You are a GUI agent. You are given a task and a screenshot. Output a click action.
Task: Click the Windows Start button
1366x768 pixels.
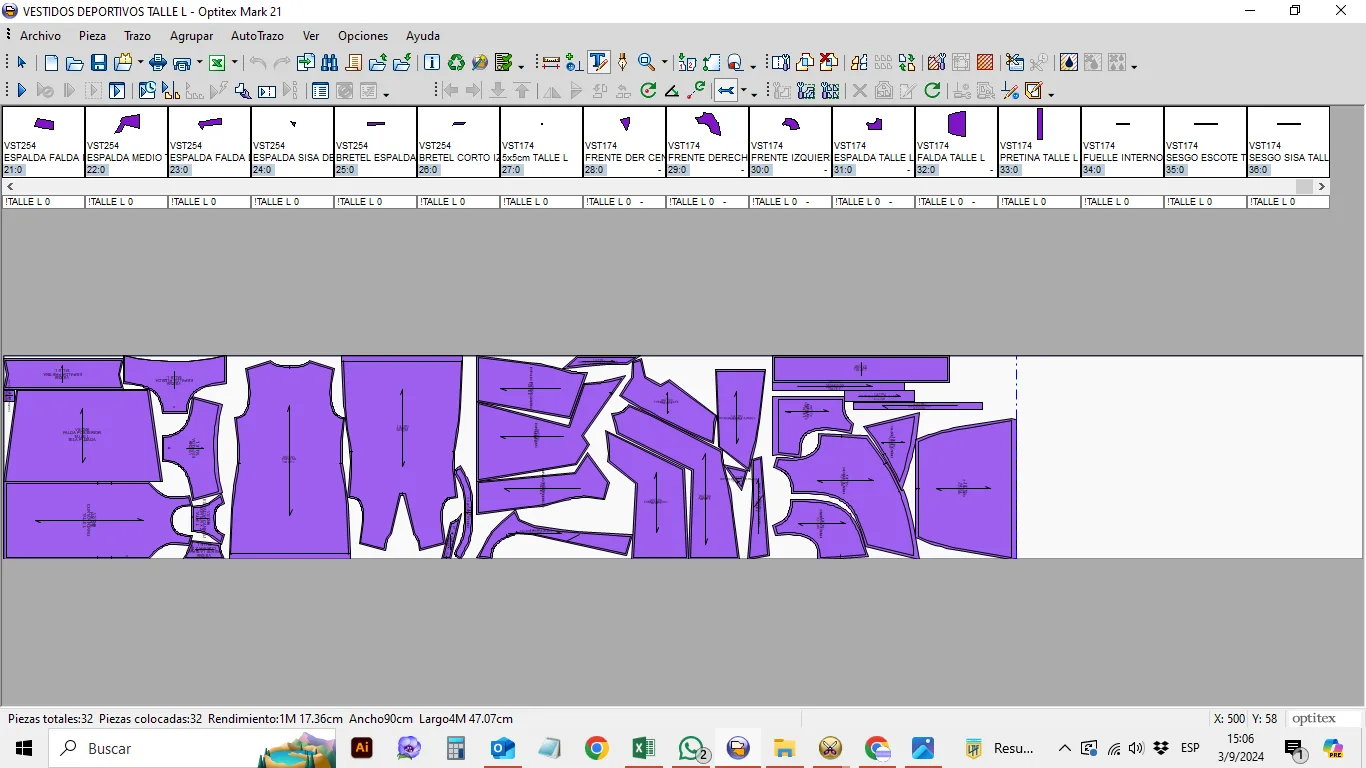pos(24,748)
